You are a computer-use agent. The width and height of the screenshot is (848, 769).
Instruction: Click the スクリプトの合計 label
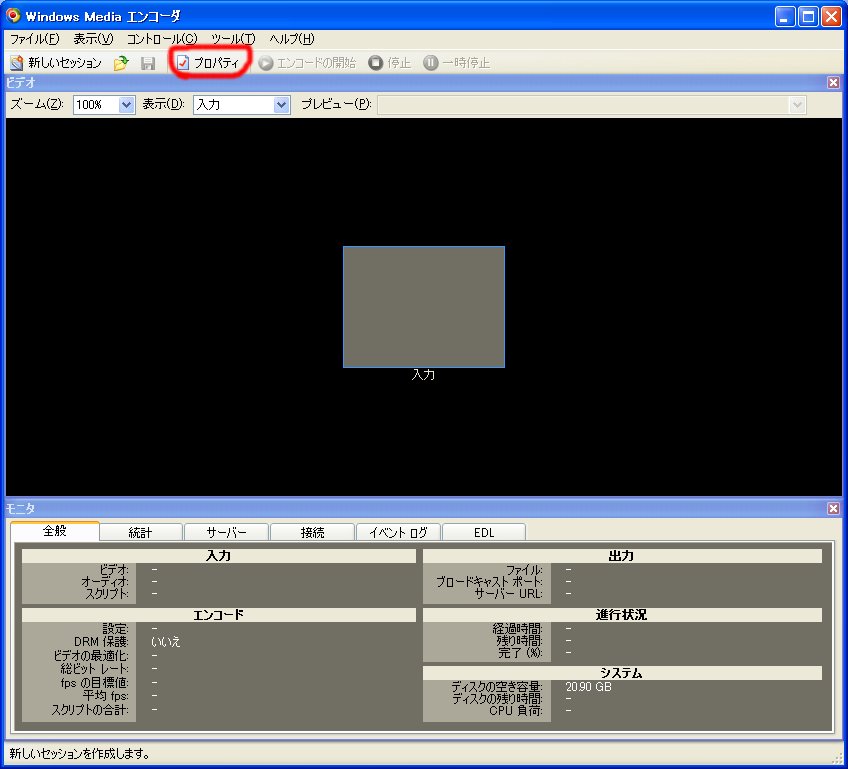[x=90, y=710]
